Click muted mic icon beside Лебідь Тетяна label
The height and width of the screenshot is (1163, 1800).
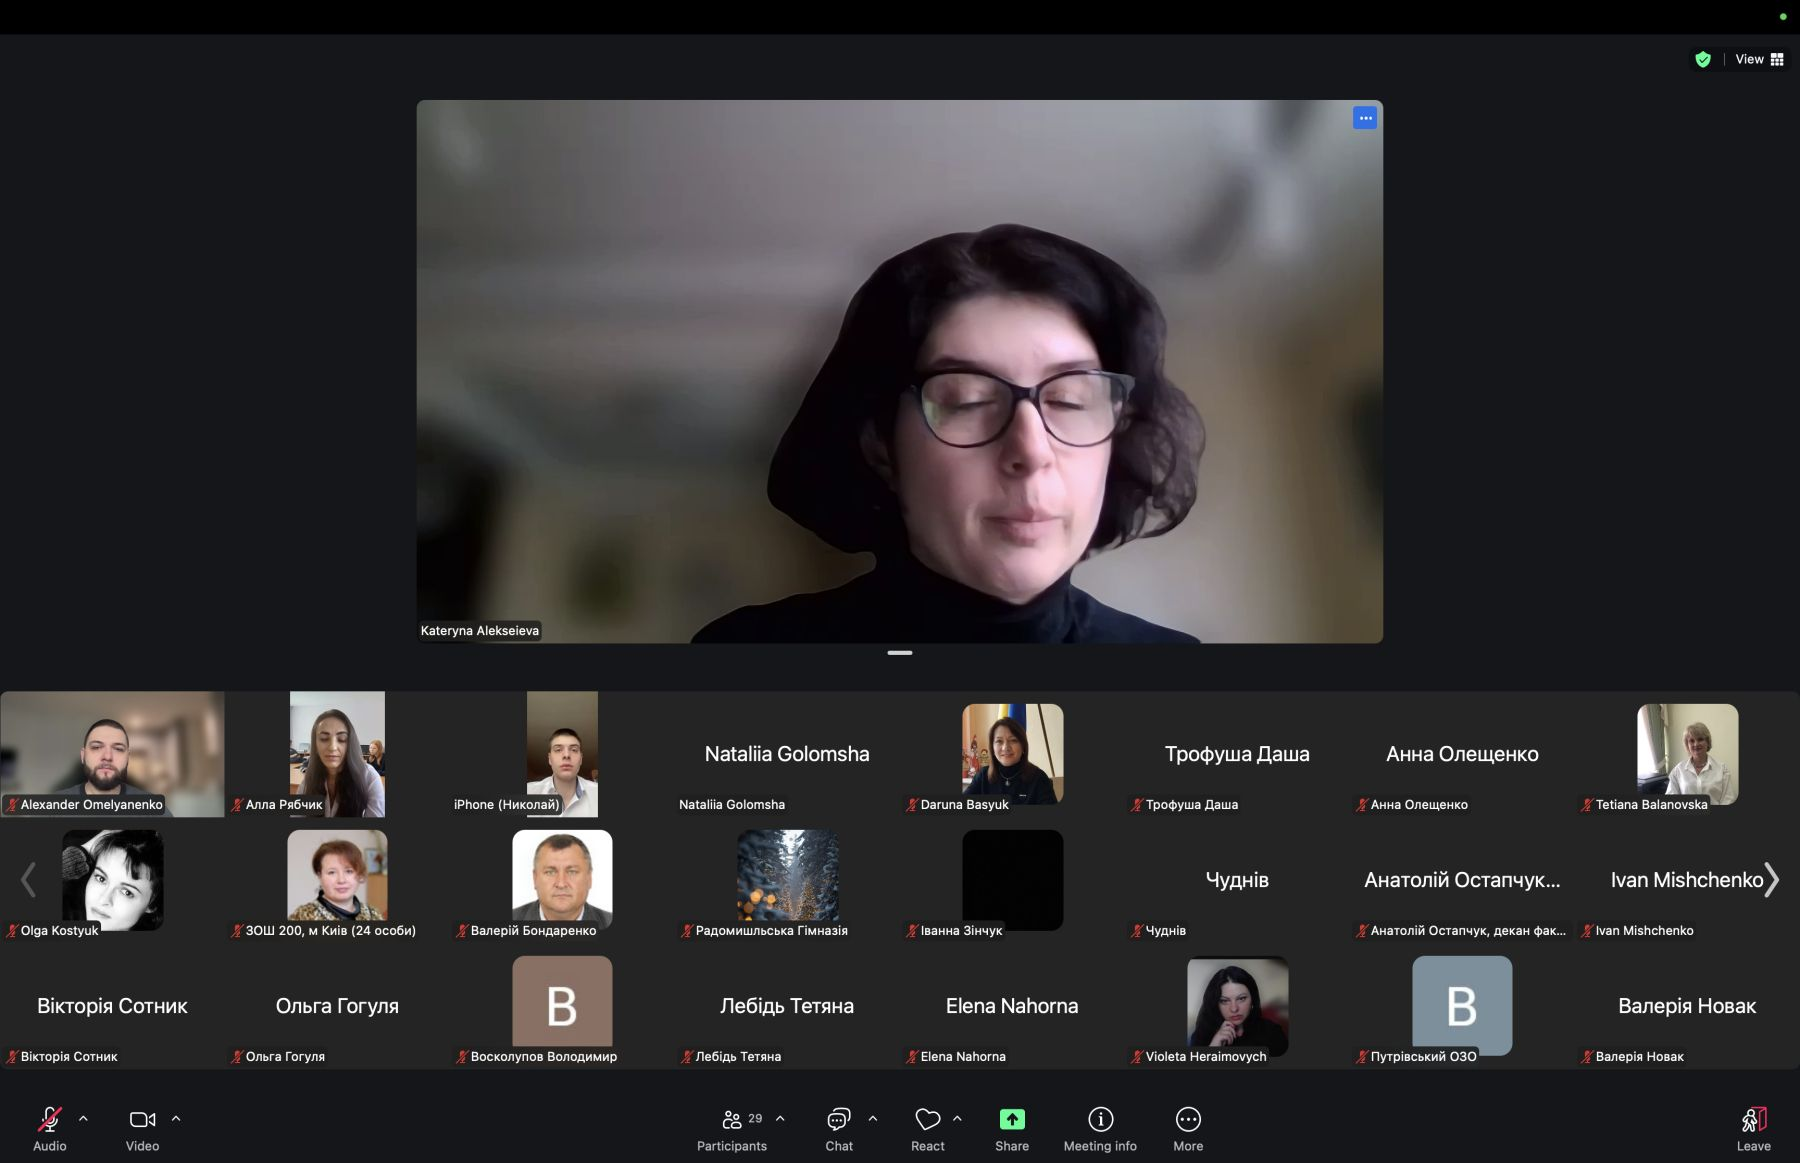click(687, 1057)
